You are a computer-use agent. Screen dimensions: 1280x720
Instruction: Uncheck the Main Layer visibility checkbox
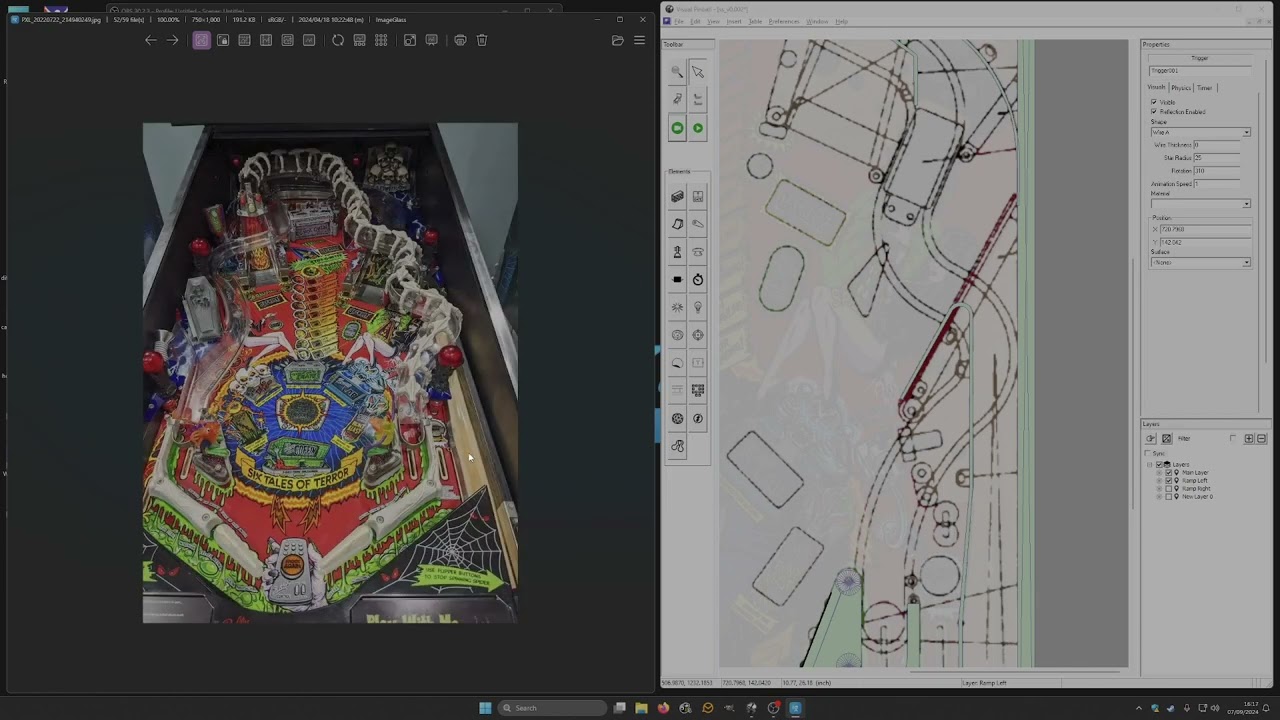tap(1169, 472)
